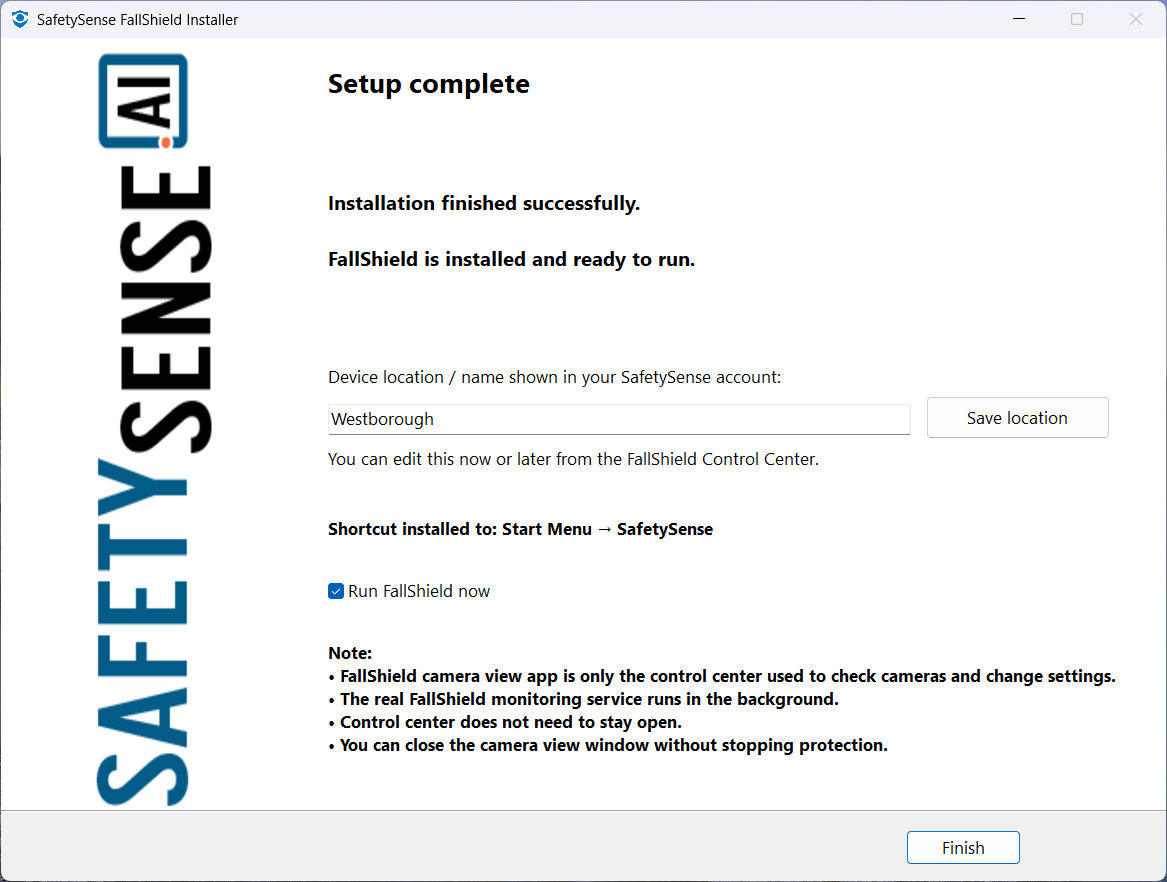Image resolution: width=1167 pixels, height=882 pixels.
Task: Focus the Westborough device location field
Action: [619, 419]
